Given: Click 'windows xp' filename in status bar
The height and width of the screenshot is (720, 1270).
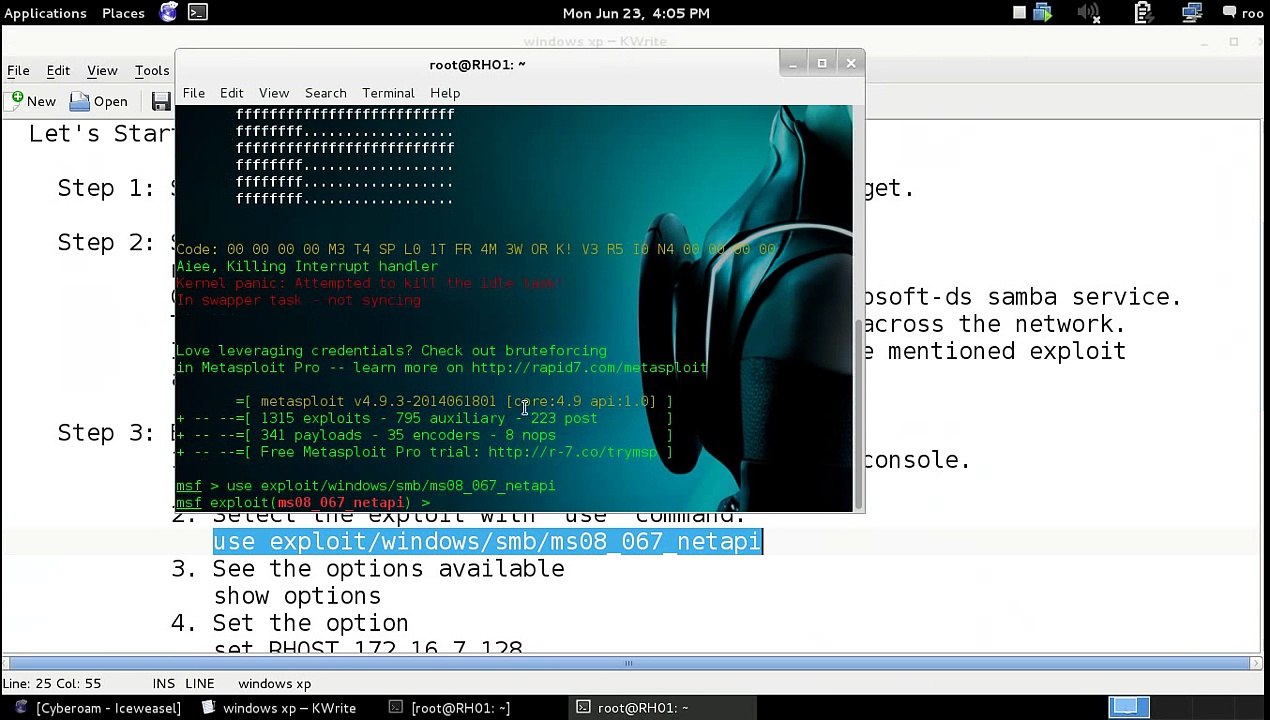Looking at the screenshot, I should (x=274, y=684).
